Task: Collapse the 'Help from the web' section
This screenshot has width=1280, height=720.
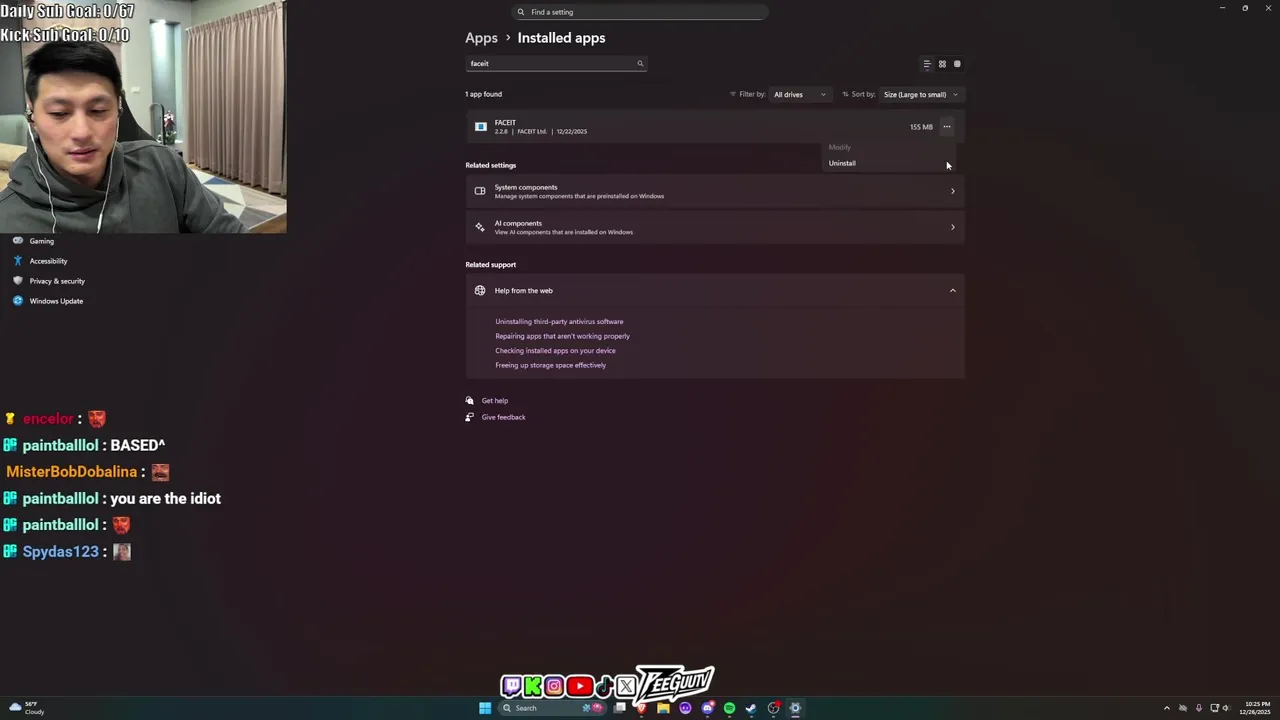Action: [x=952, y=291]
